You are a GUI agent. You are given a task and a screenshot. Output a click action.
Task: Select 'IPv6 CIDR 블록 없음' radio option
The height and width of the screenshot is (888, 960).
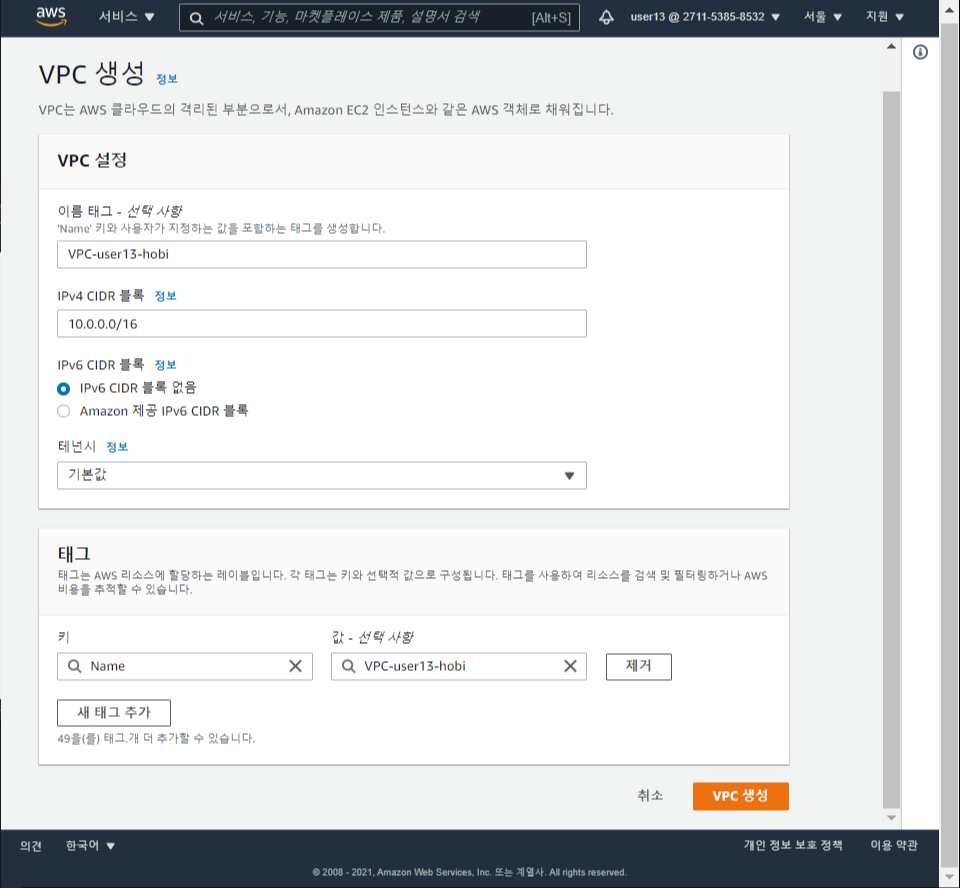(64, 388)
